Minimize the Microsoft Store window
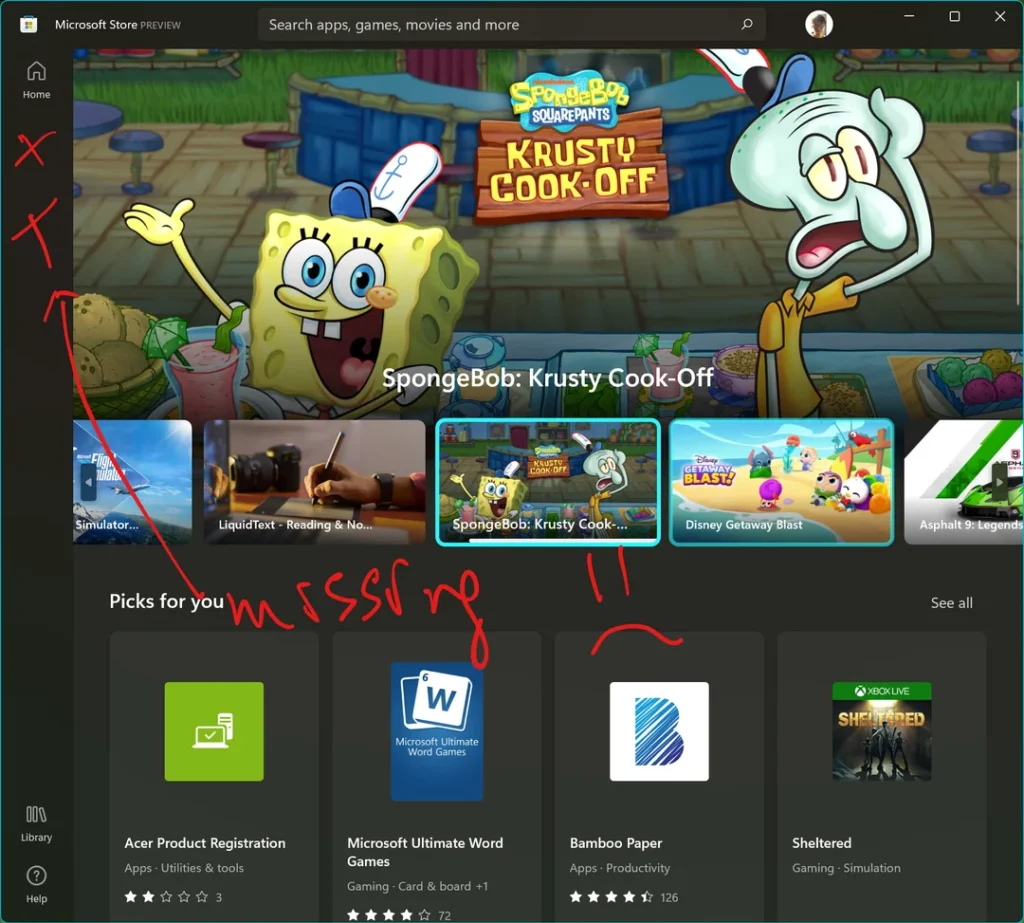 pyautogui.click(x=909, y=16)
